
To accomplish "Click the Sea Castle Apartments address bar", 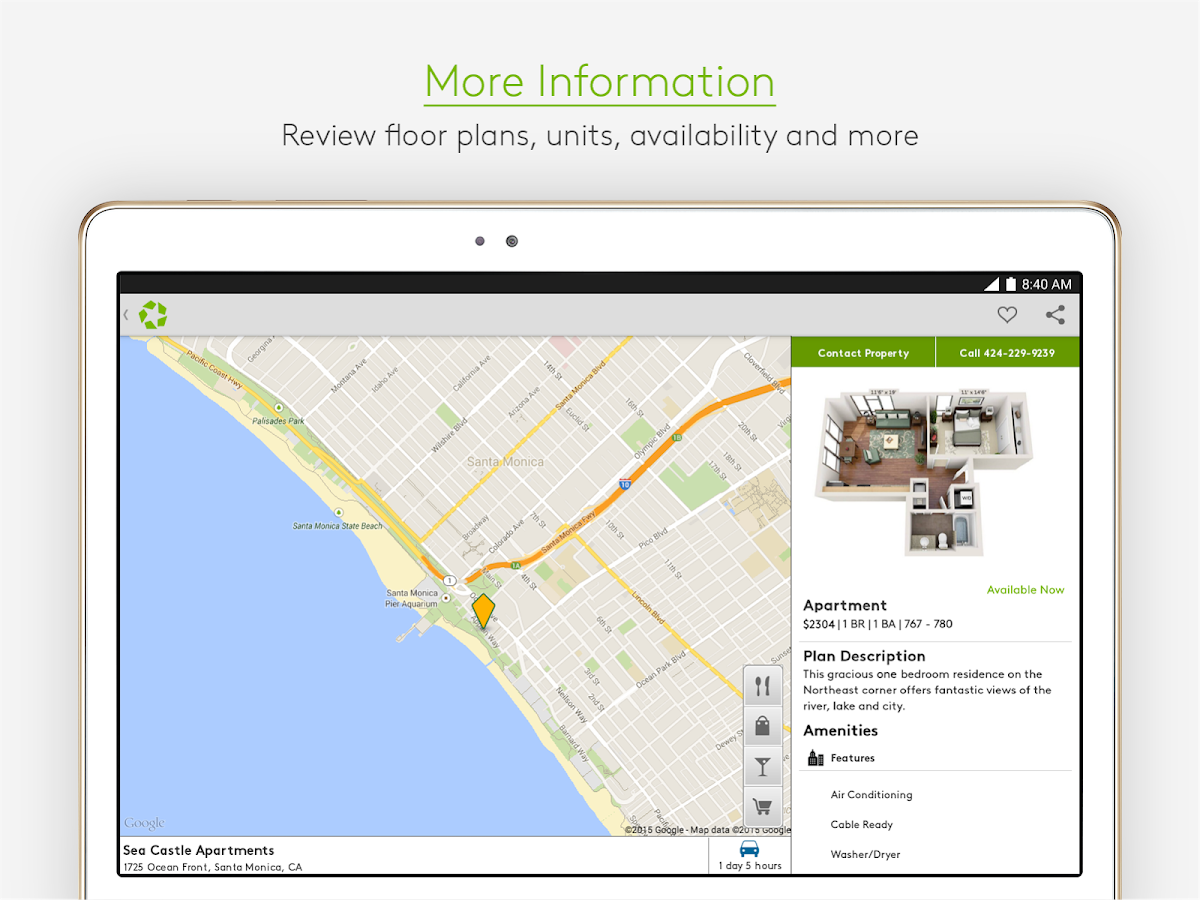I will 300,857.
